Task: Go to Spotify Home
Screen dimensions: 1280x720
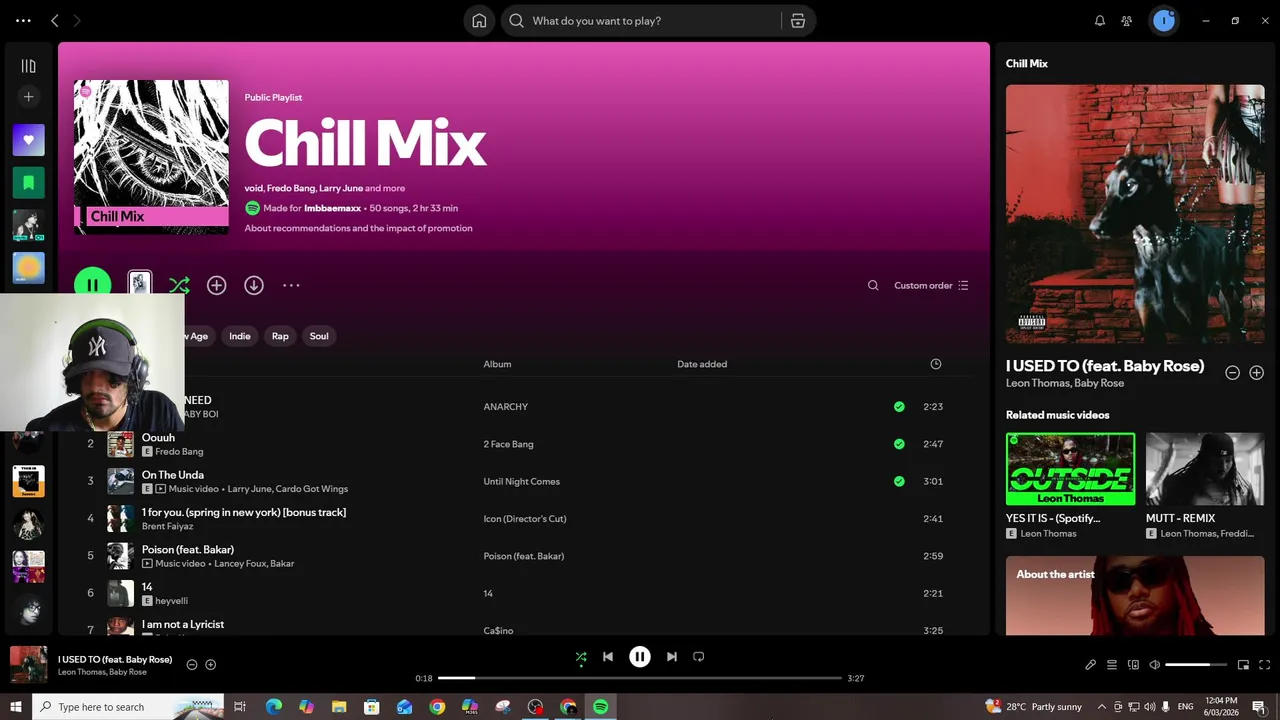Action: coord(479,21)
